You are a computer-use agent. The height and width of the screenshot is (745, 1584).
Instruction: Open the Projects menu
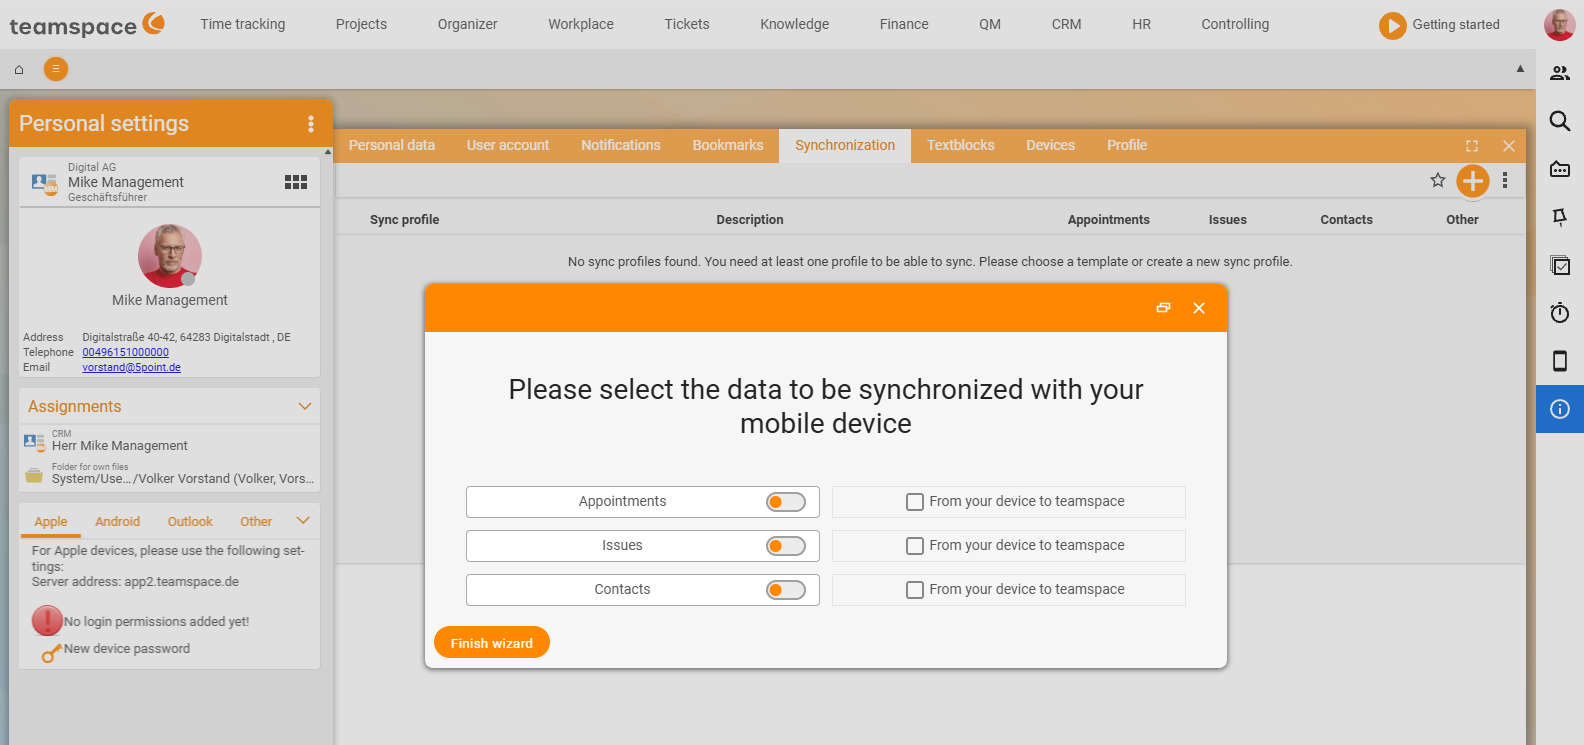tap(361, 24)
